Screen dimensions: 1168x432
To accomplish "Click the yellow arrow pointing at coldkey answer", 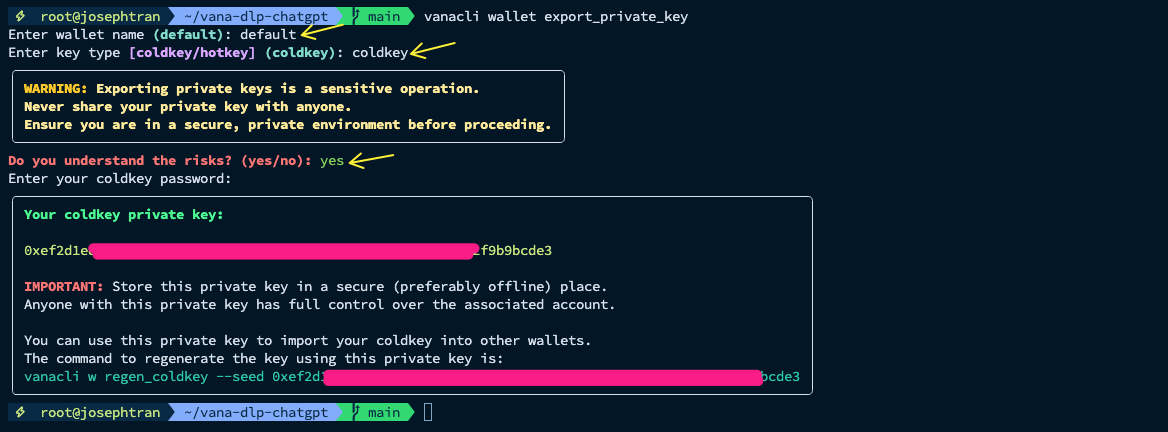I will pyautogui.click(x=433, y=50).
